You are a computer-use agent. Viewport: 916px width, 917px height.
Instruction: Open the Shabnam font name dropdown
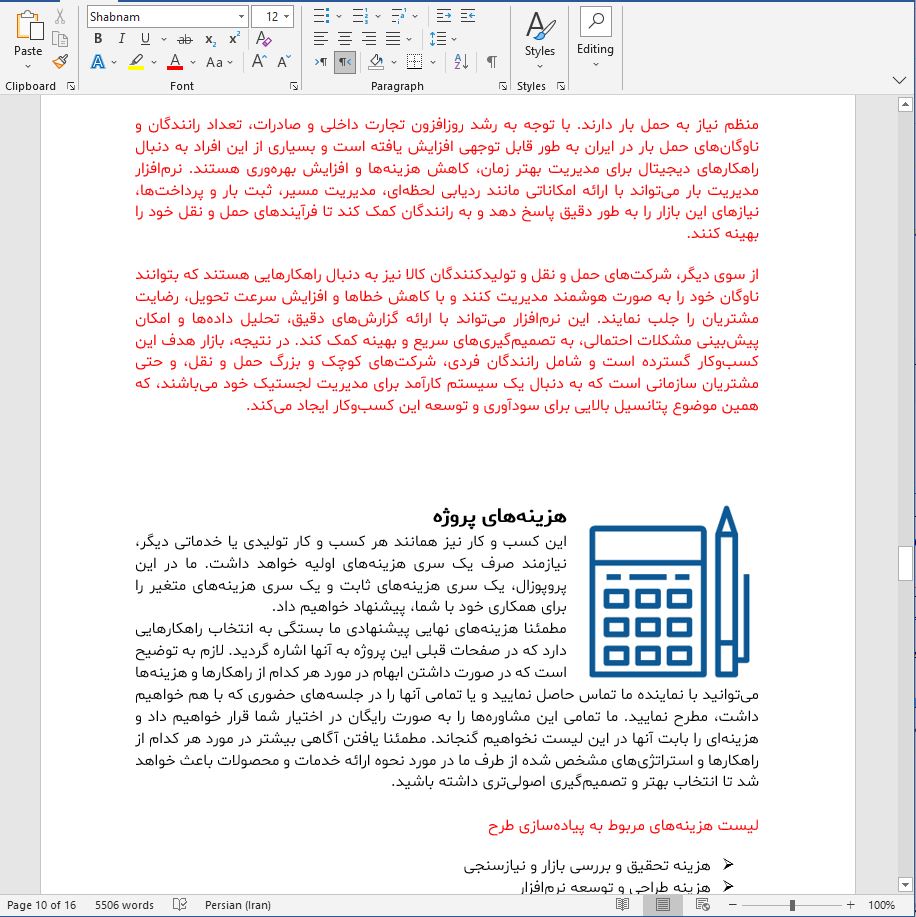point(241,17)
